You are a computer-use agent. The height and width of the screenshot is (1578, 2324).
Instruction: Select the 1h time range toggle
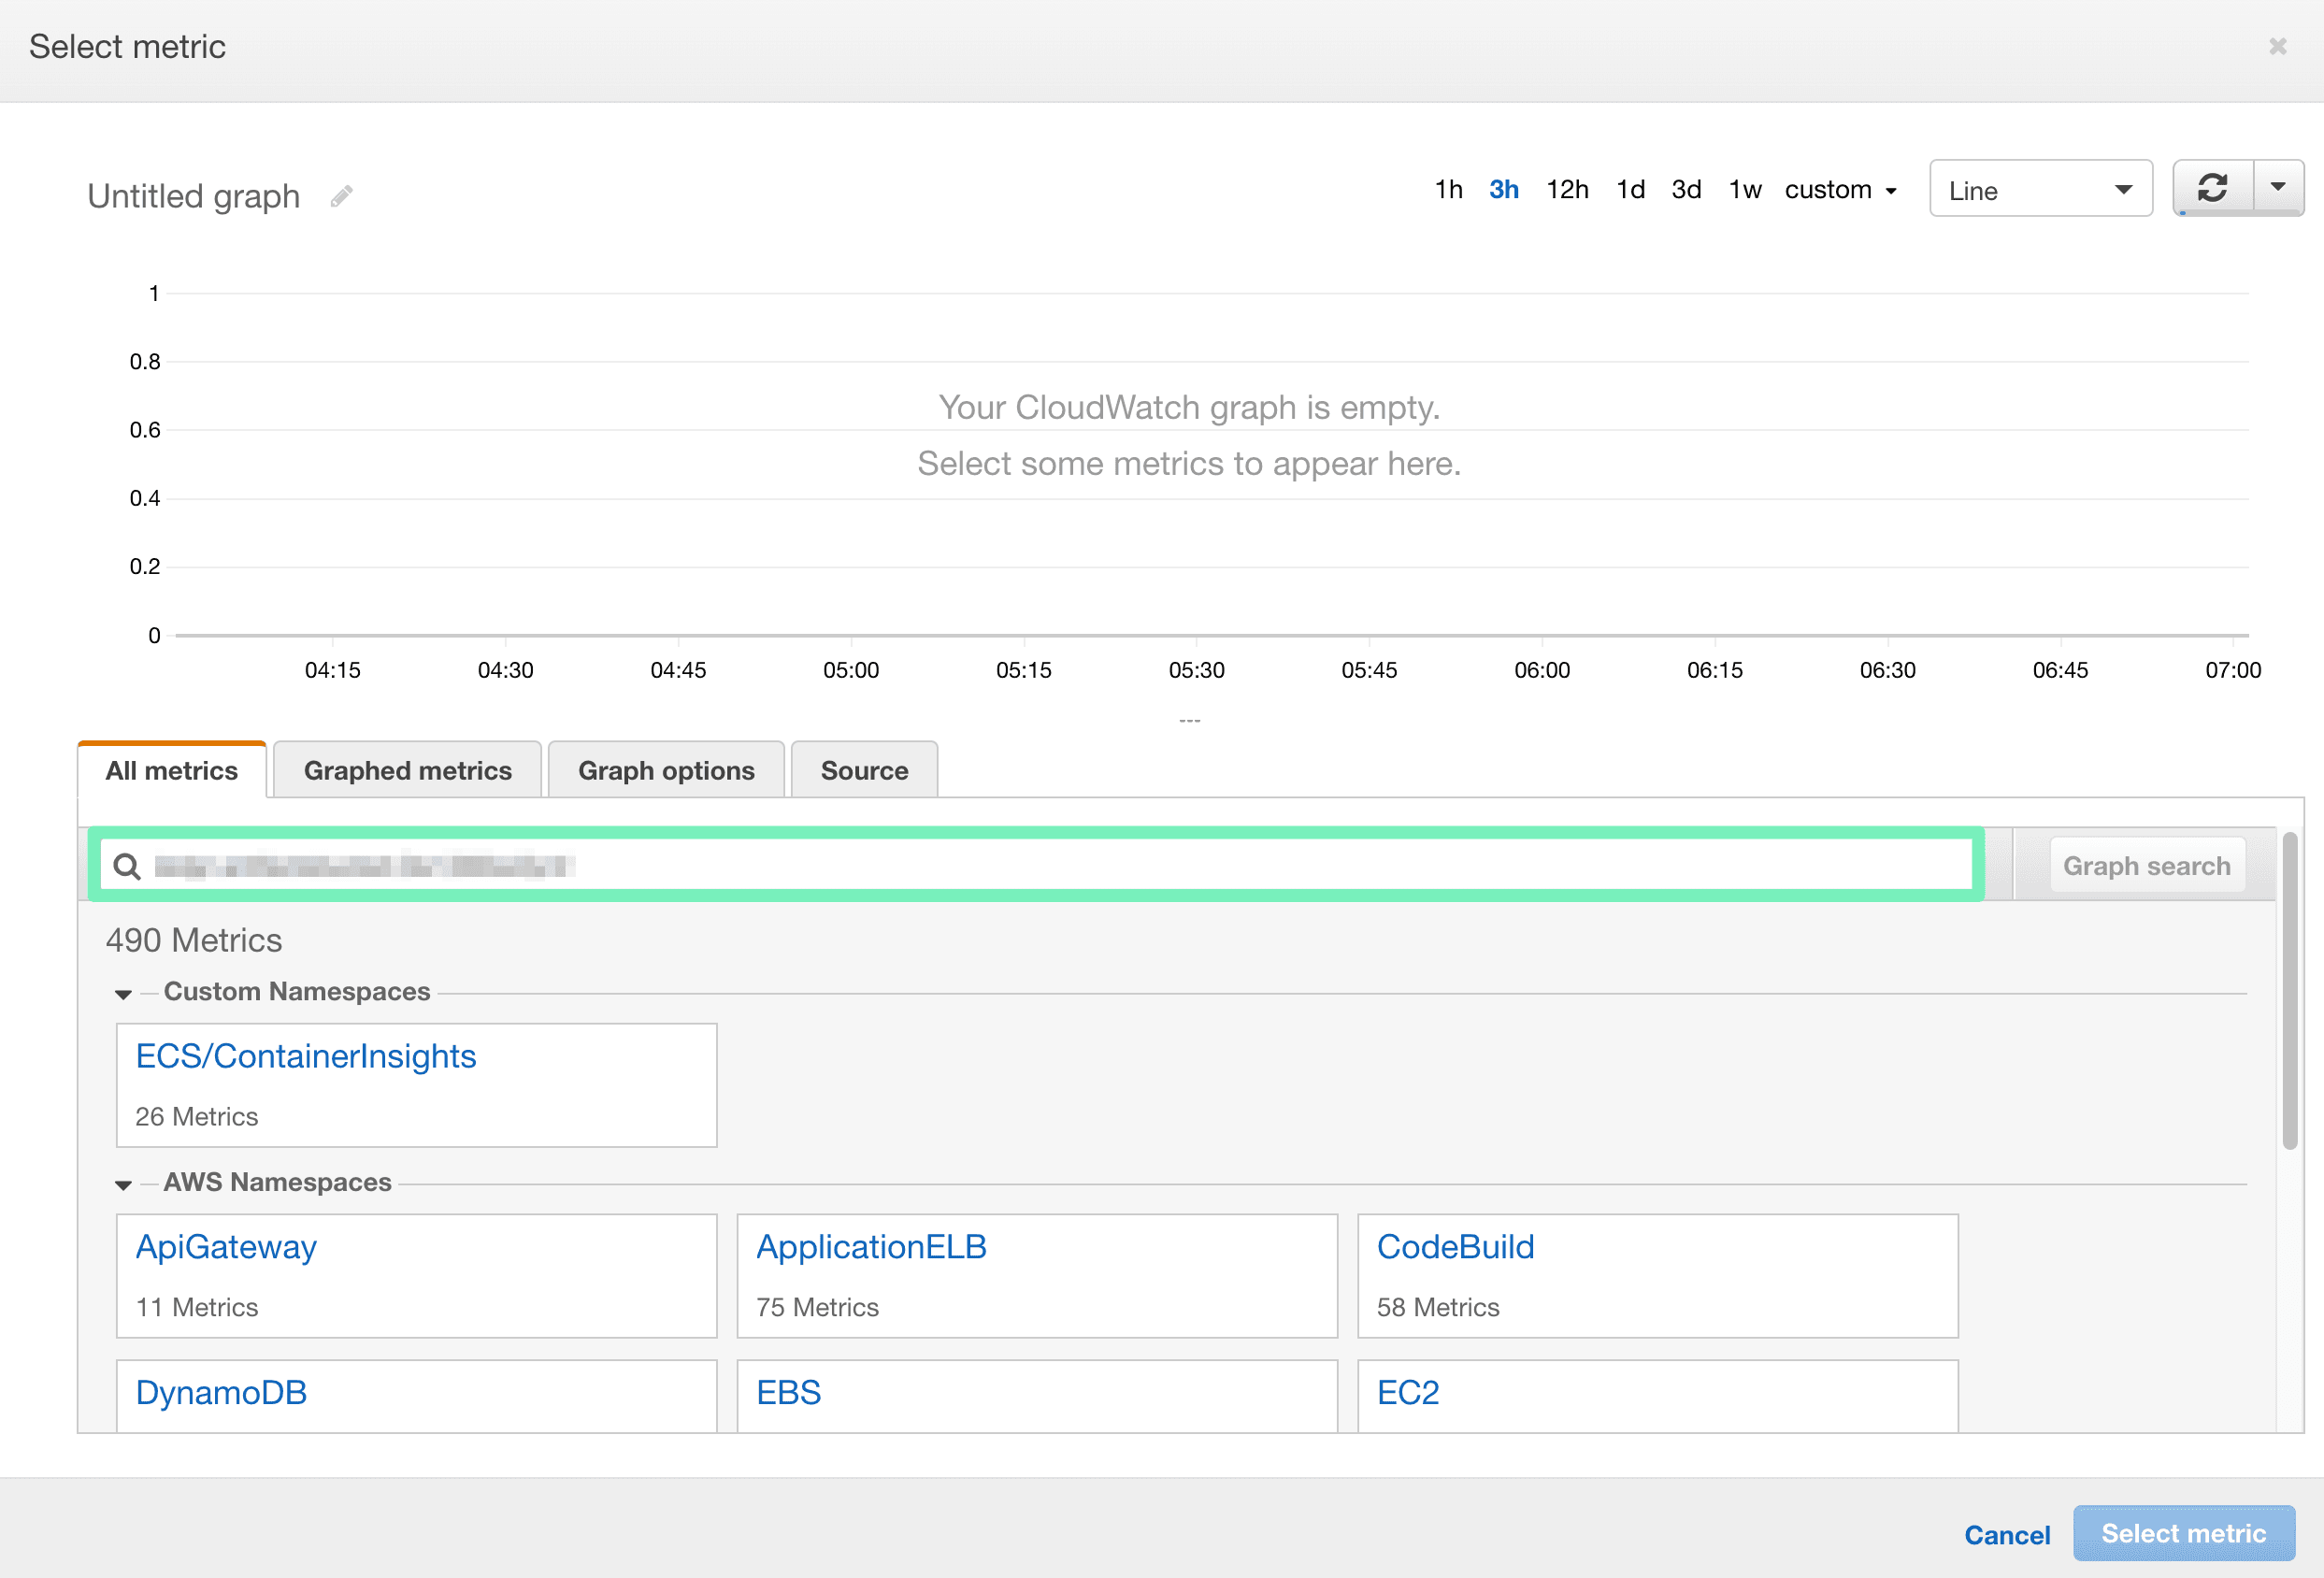1445,189
